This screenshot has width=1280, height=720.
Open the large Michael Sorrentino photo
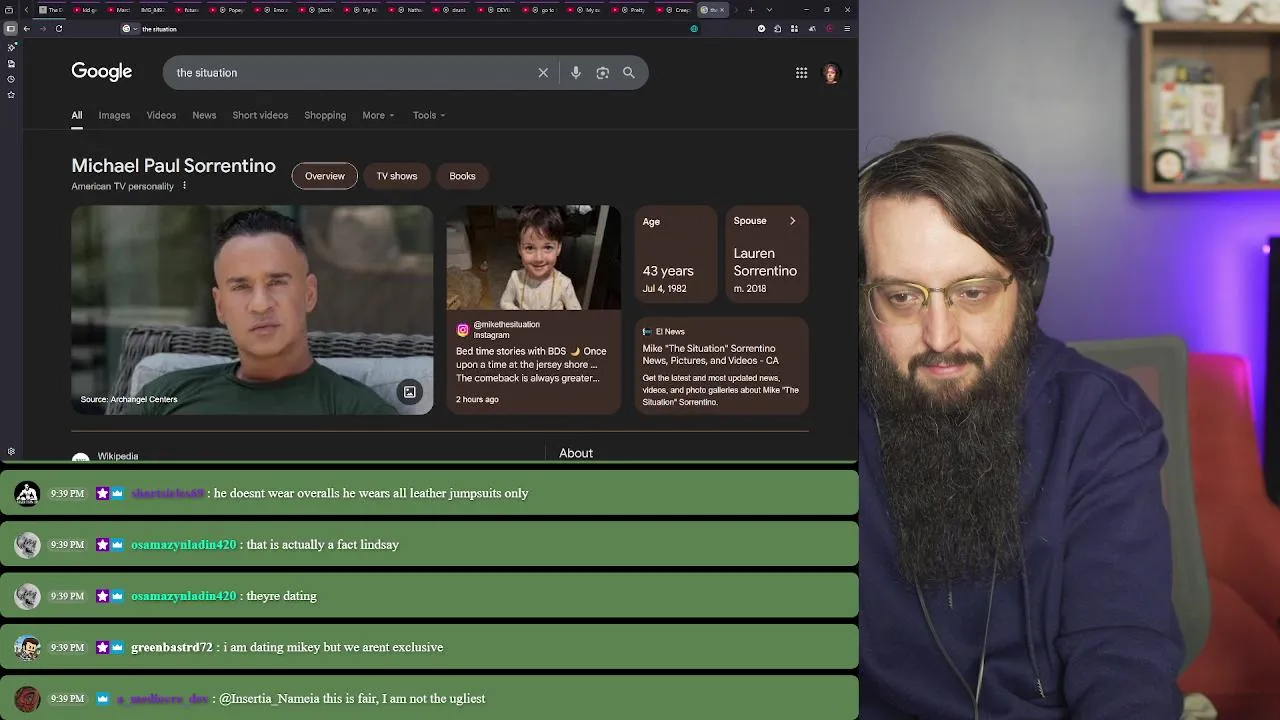252,310
